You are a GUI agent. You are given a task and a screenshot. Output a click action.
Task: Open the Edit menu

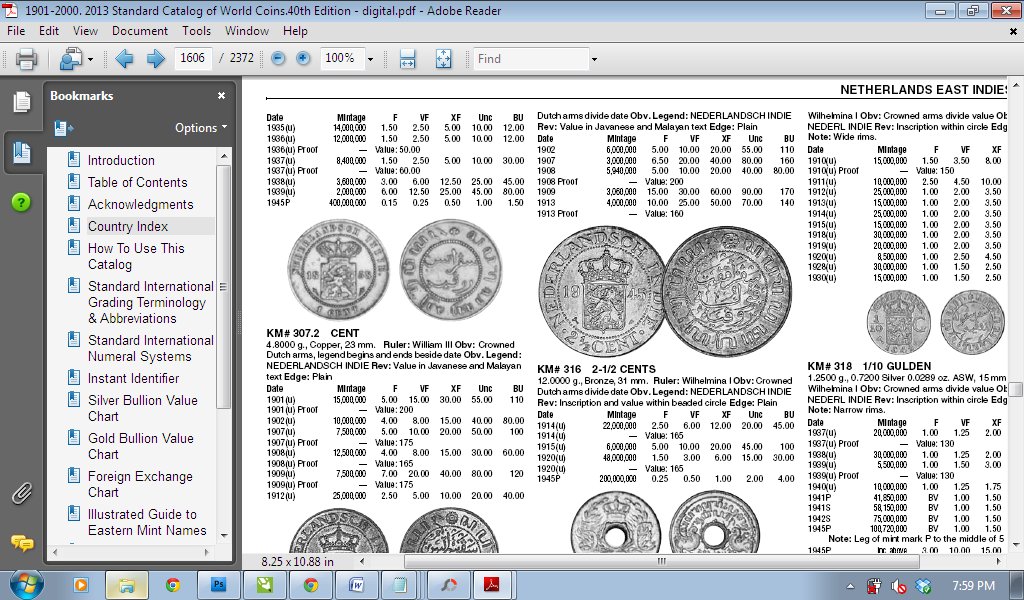click(x=48, y=31)
